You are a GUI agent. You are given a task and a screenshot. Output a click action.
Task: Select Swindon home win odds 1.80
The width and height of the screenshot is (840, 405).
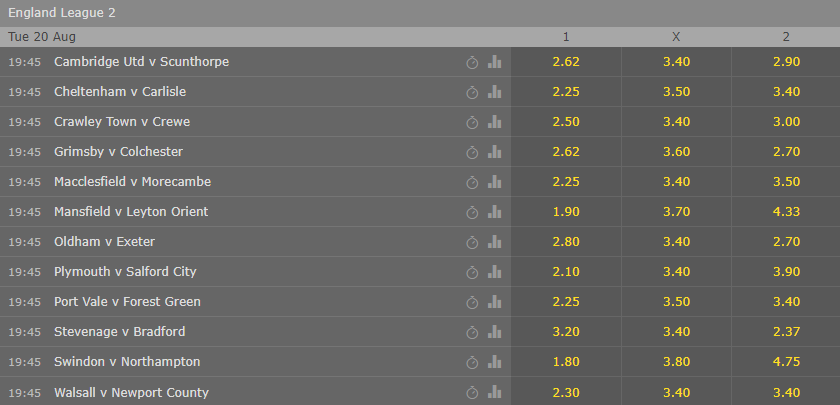566,362
